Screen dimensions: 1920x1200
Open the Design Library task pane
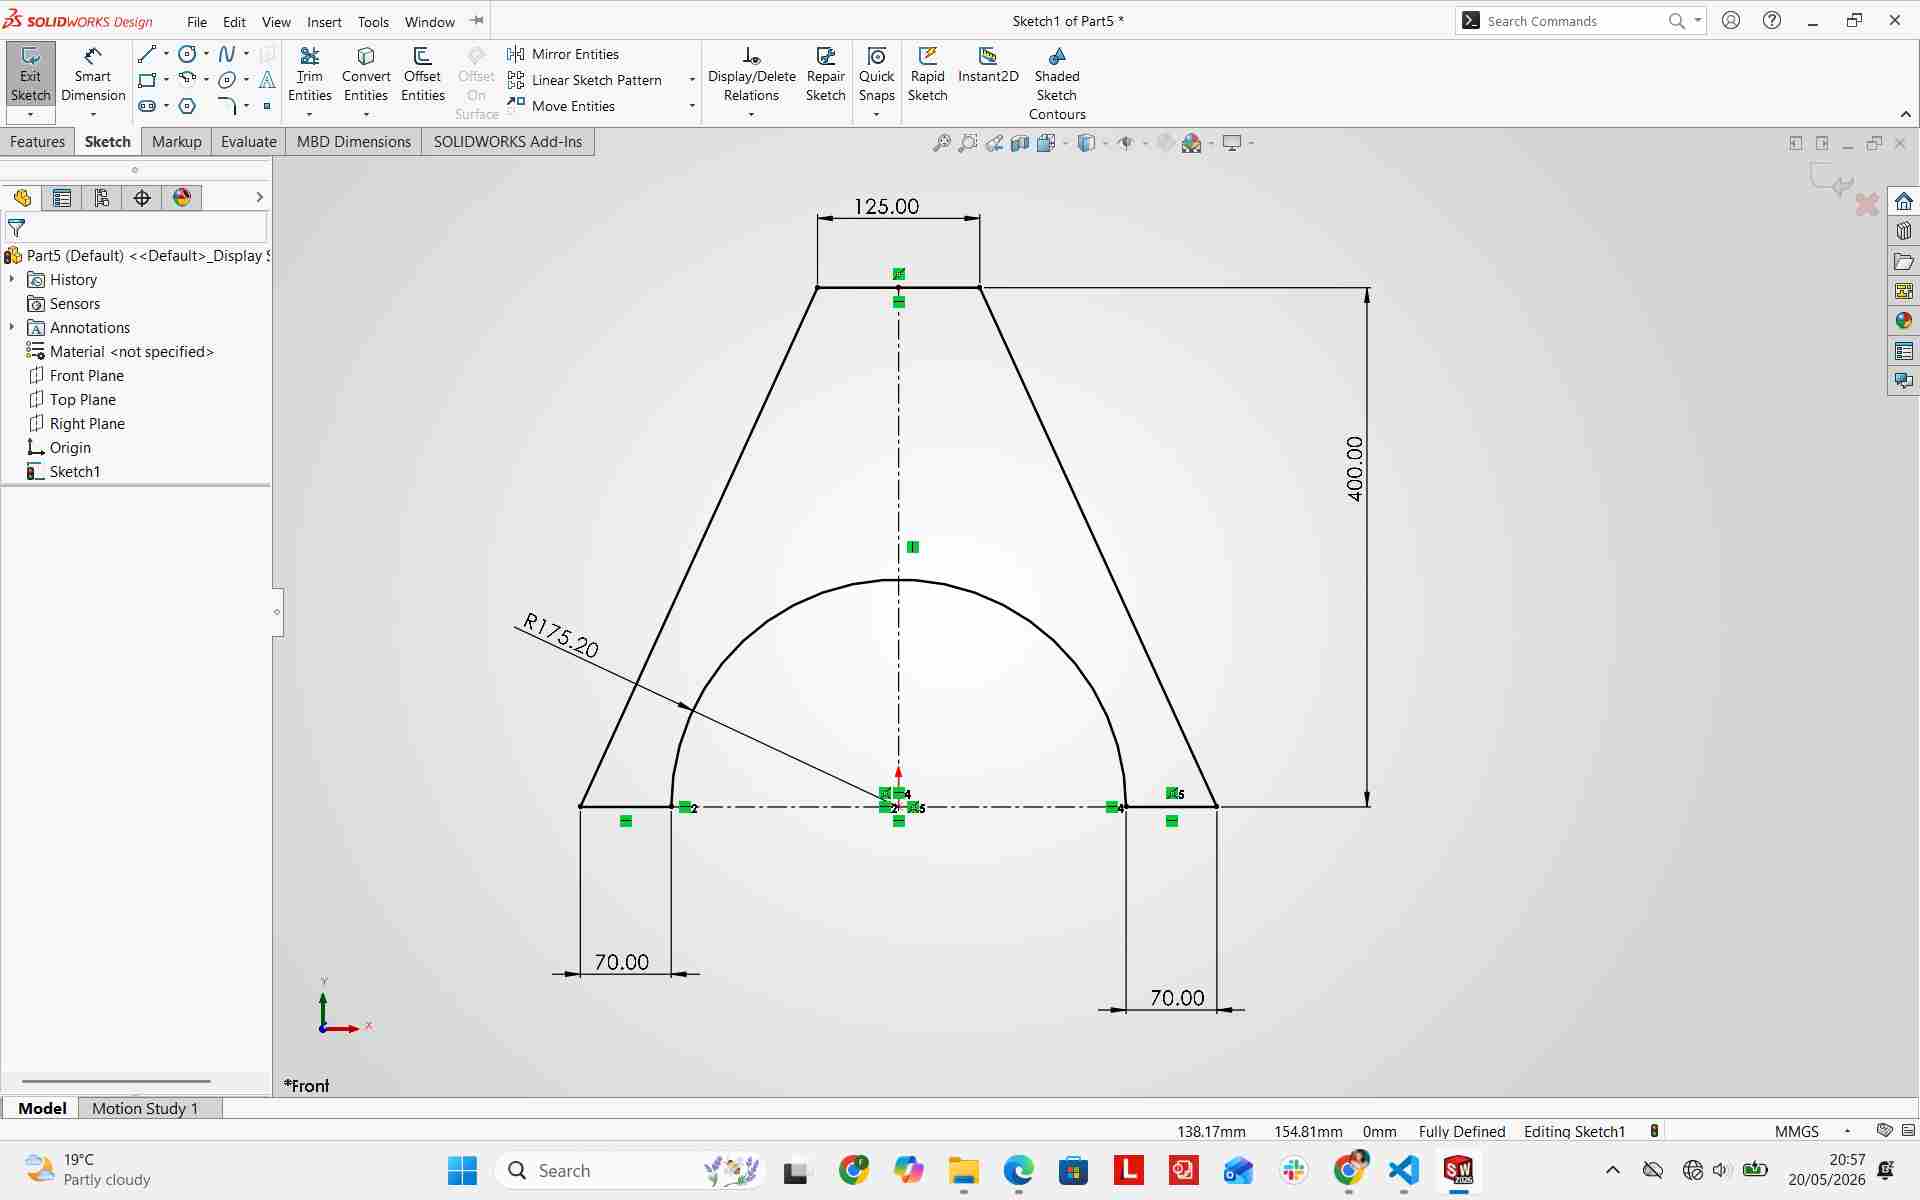(x=1904, y=231)
